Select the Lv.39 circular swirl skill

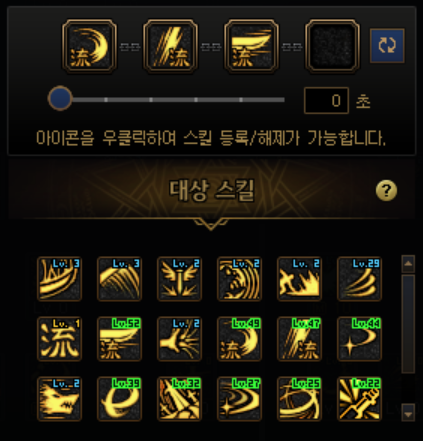point(119,399)
